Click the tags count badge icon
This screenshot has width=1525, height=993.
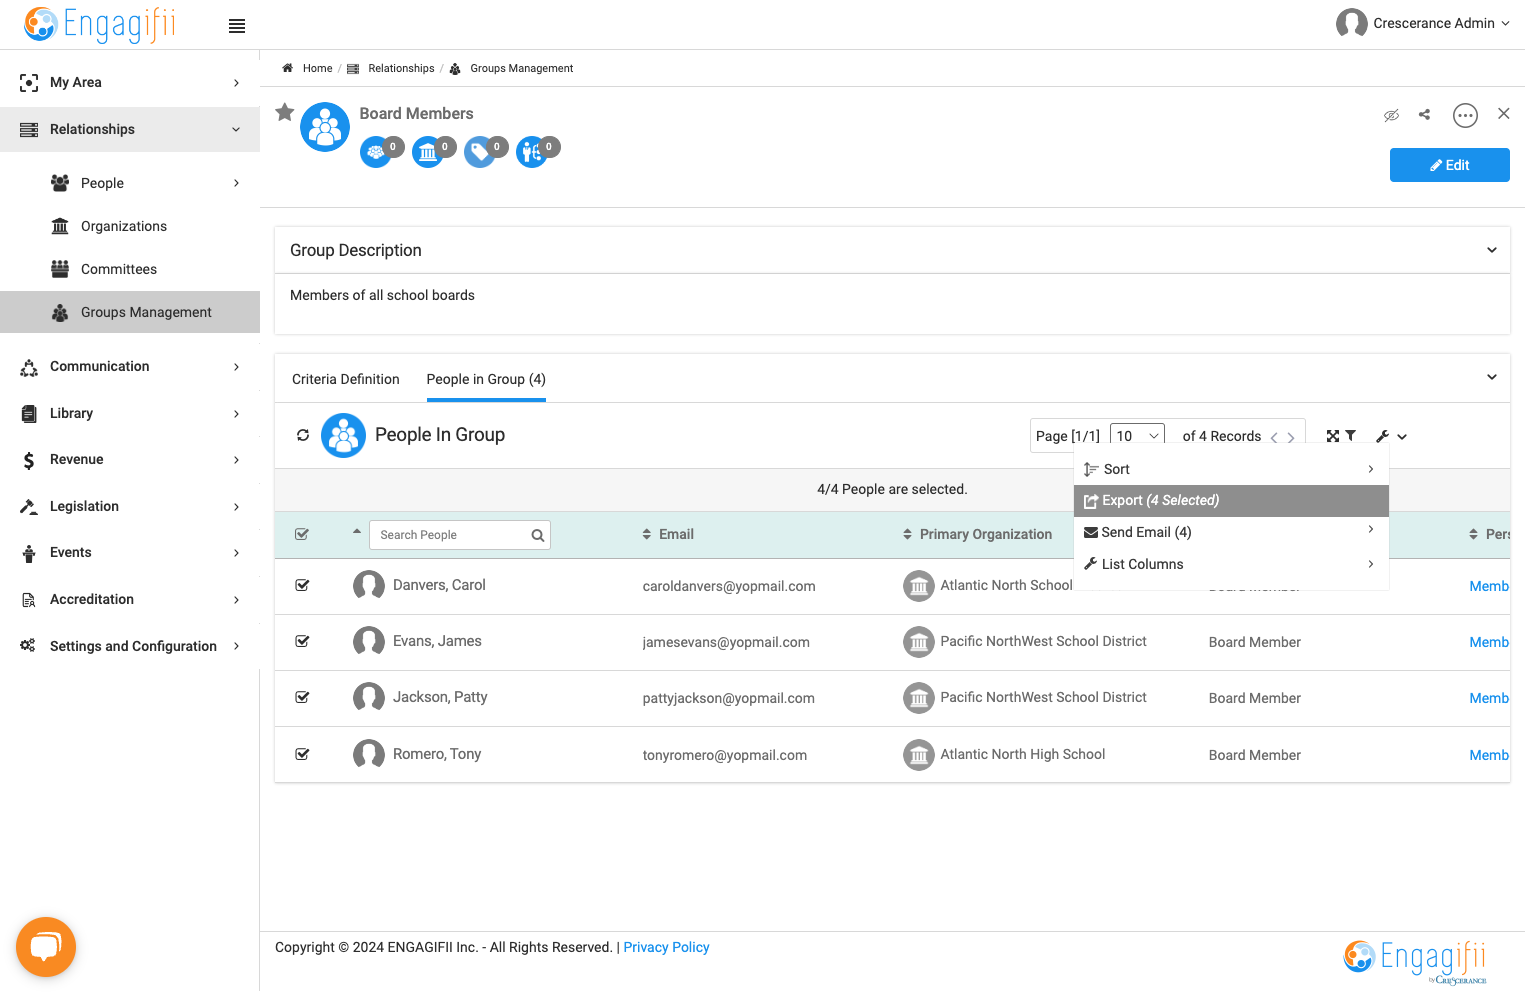tap(481, 152)
